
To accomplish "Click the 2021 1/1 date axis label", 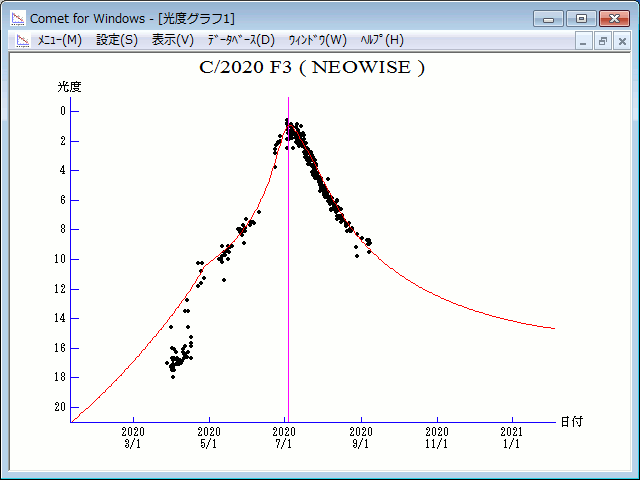I will tap(512, 438).
